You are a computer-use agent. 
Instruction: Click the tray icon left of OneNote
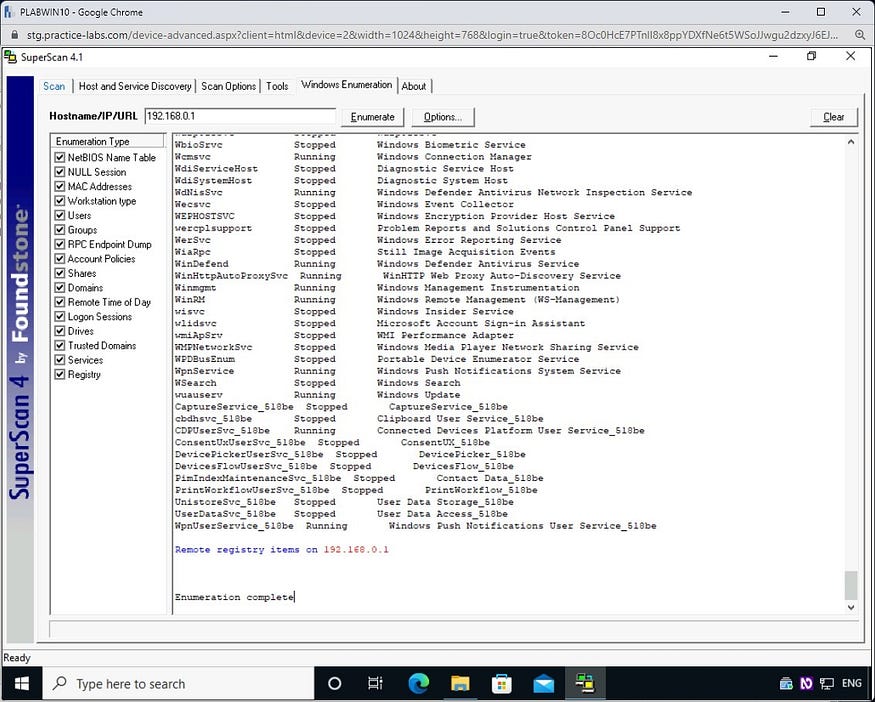pyautogui.click(x=786, y=683)
